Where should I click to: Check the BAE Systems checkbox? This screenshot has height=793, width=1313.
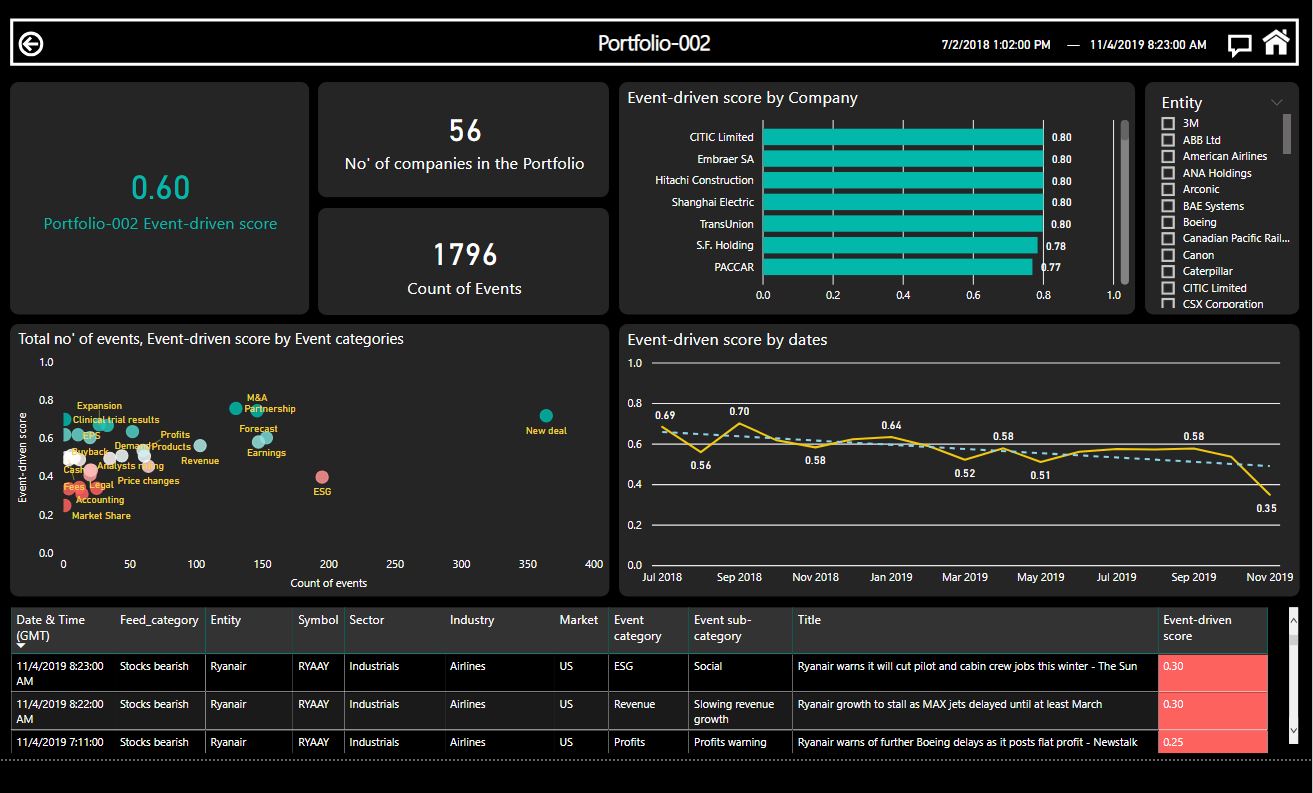(x=1167, y=206)
